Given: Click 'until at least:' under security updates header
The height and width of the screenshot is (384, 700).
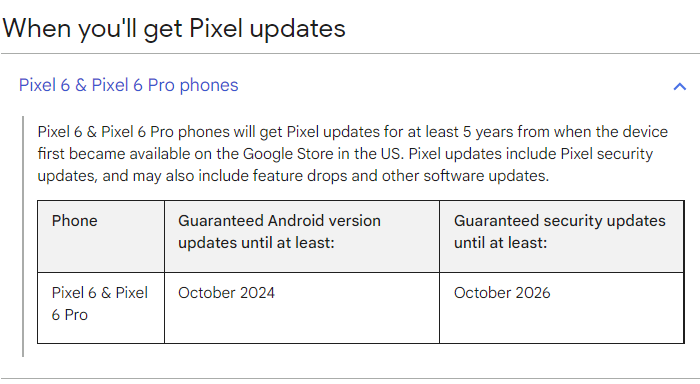Looking at the screenshot, I should 500,243.
